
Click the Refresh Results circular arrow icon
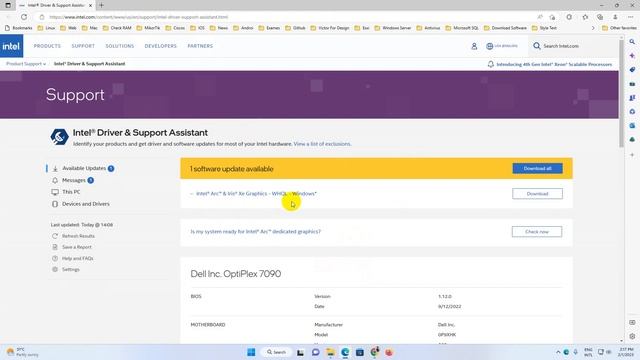pyautogui.click(x=55, y=236)
